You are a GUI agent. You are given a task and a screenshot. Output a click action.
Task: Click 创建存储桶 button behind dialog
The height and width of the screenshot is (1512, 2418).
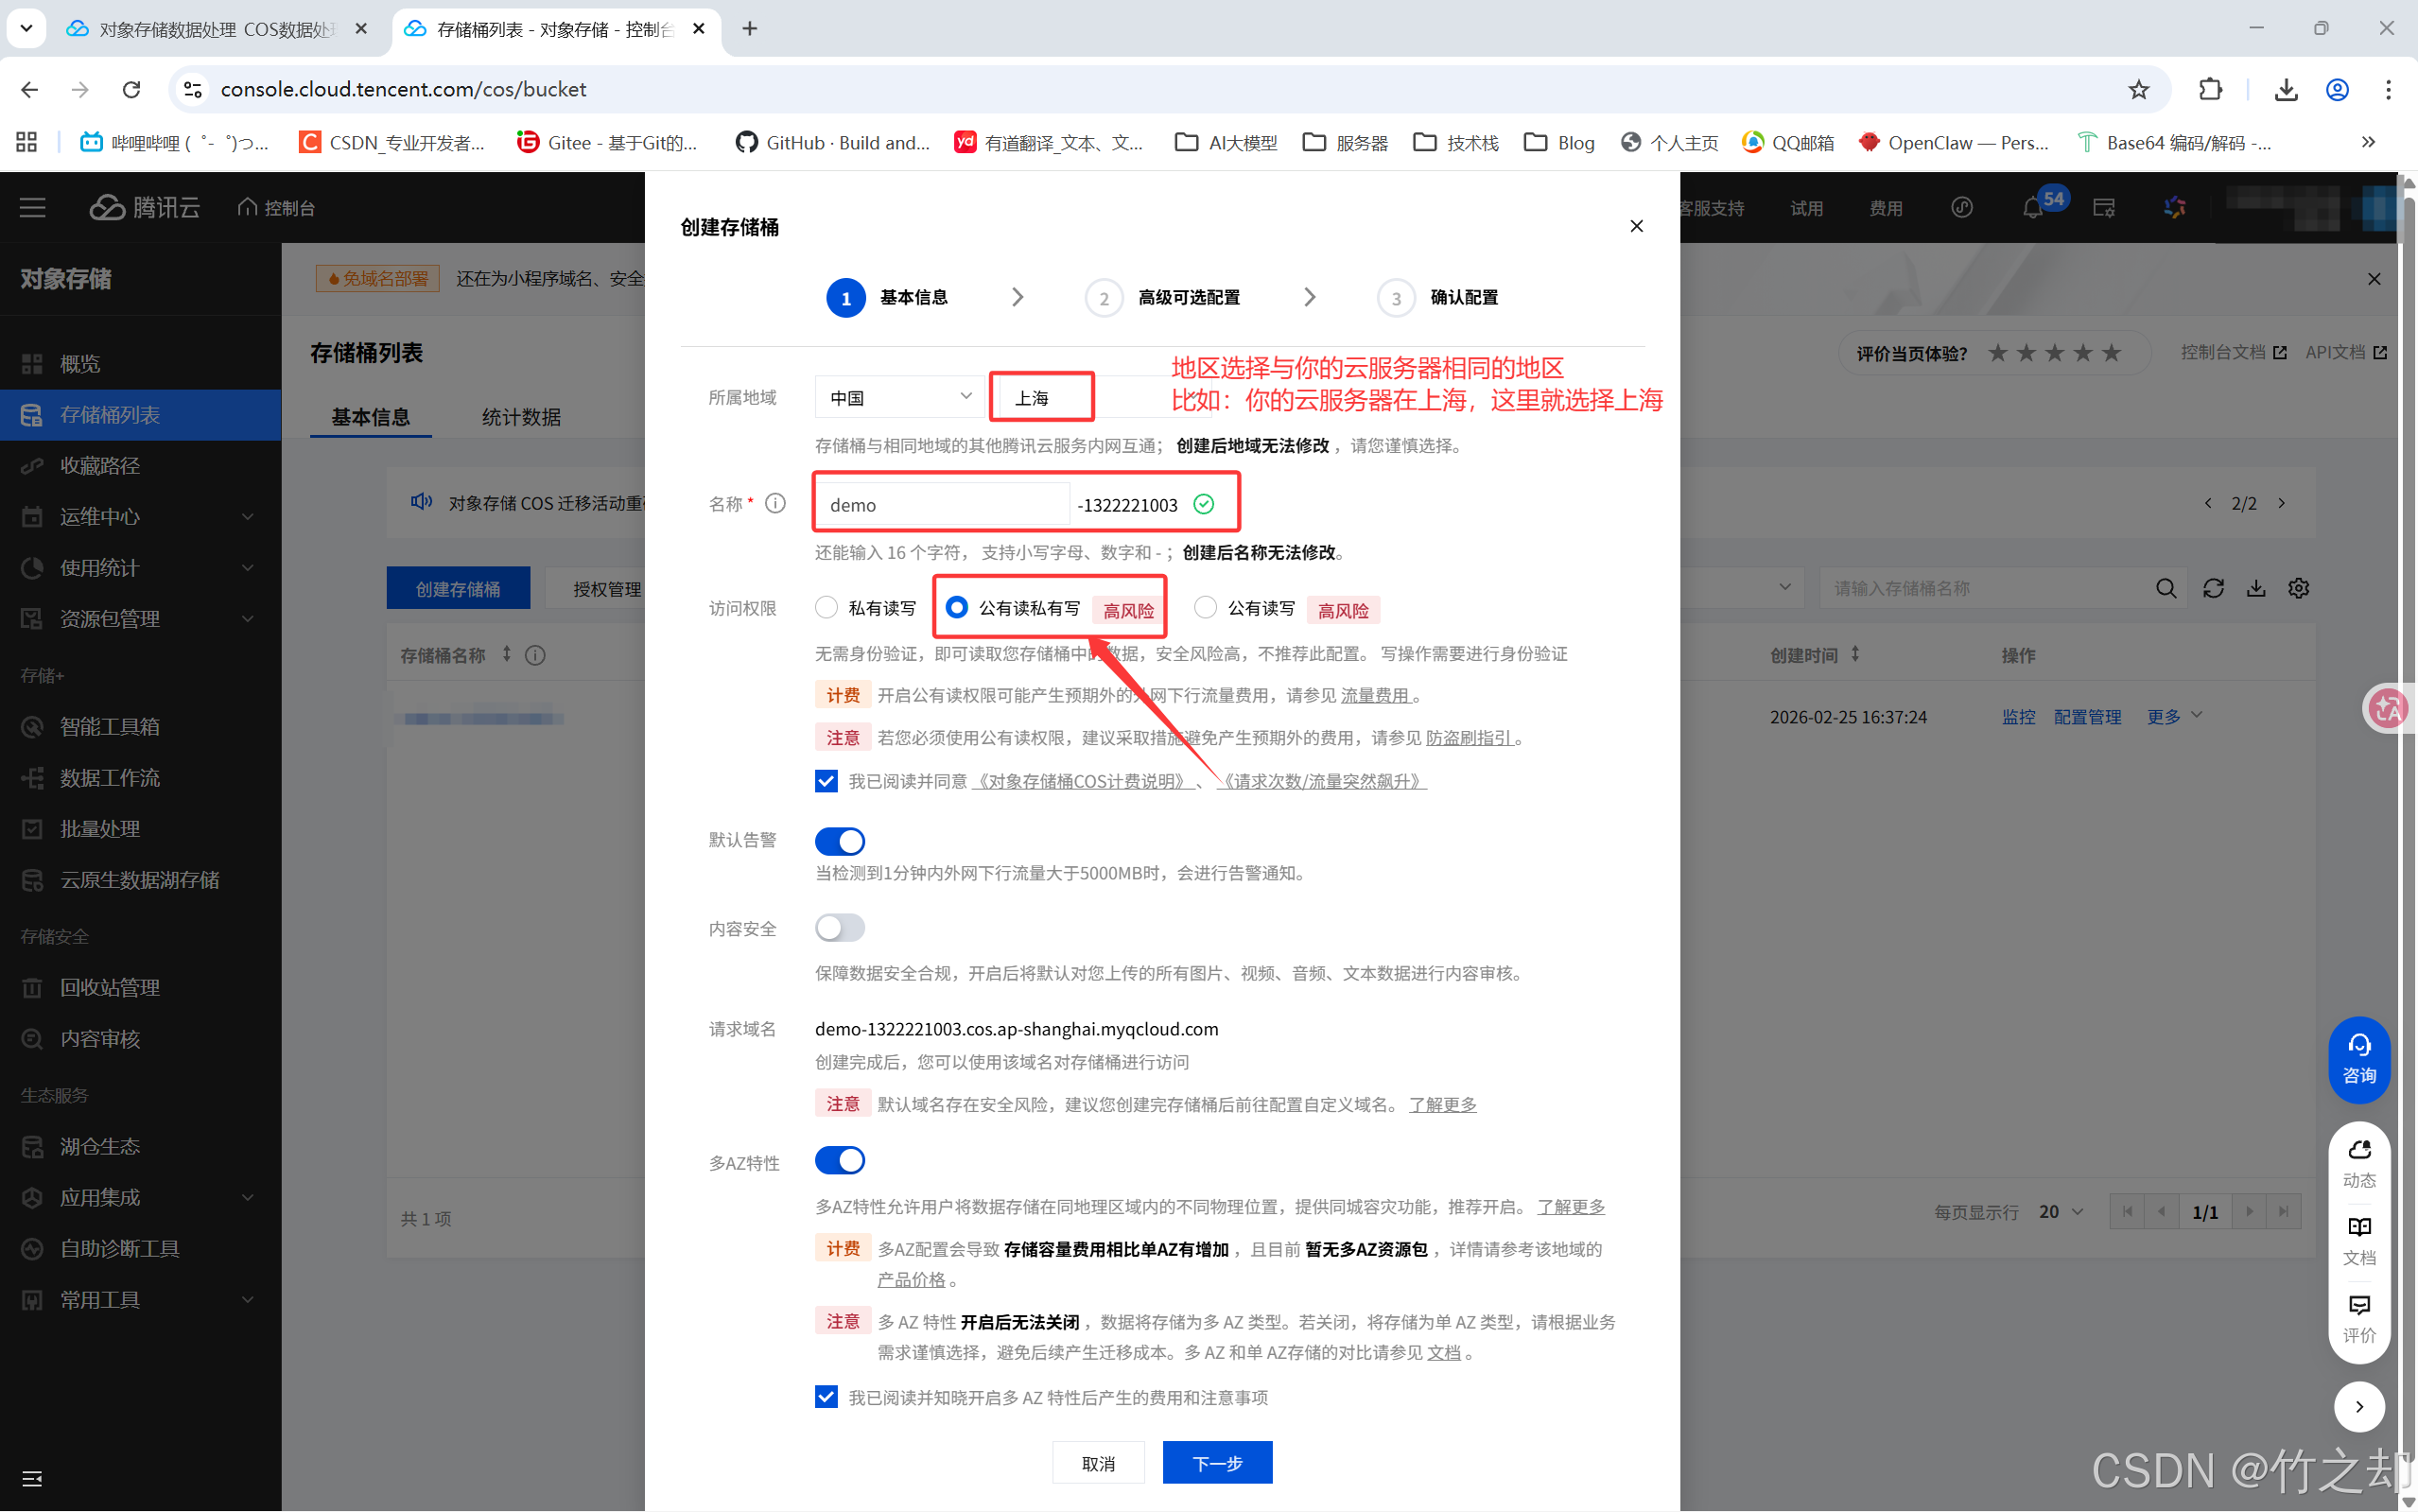[x=458, y=588]
